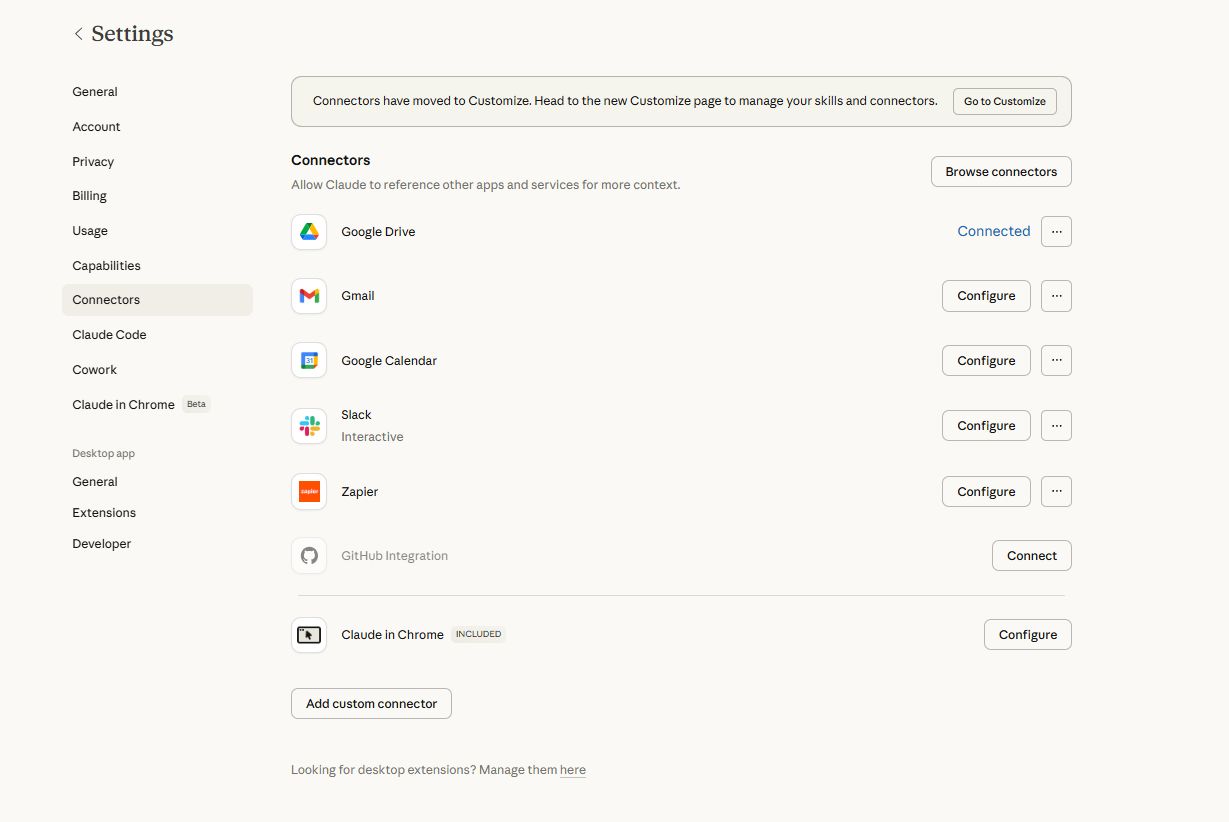
Task: Click the back arrow beside Settings
Action: [78, 33]
